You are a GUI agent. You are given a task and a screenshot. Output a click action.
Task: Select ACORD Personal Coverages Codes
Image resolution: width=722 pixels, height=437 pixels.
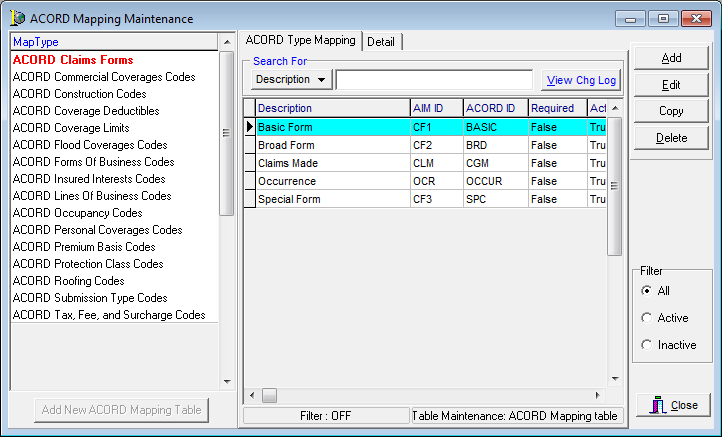114,230
